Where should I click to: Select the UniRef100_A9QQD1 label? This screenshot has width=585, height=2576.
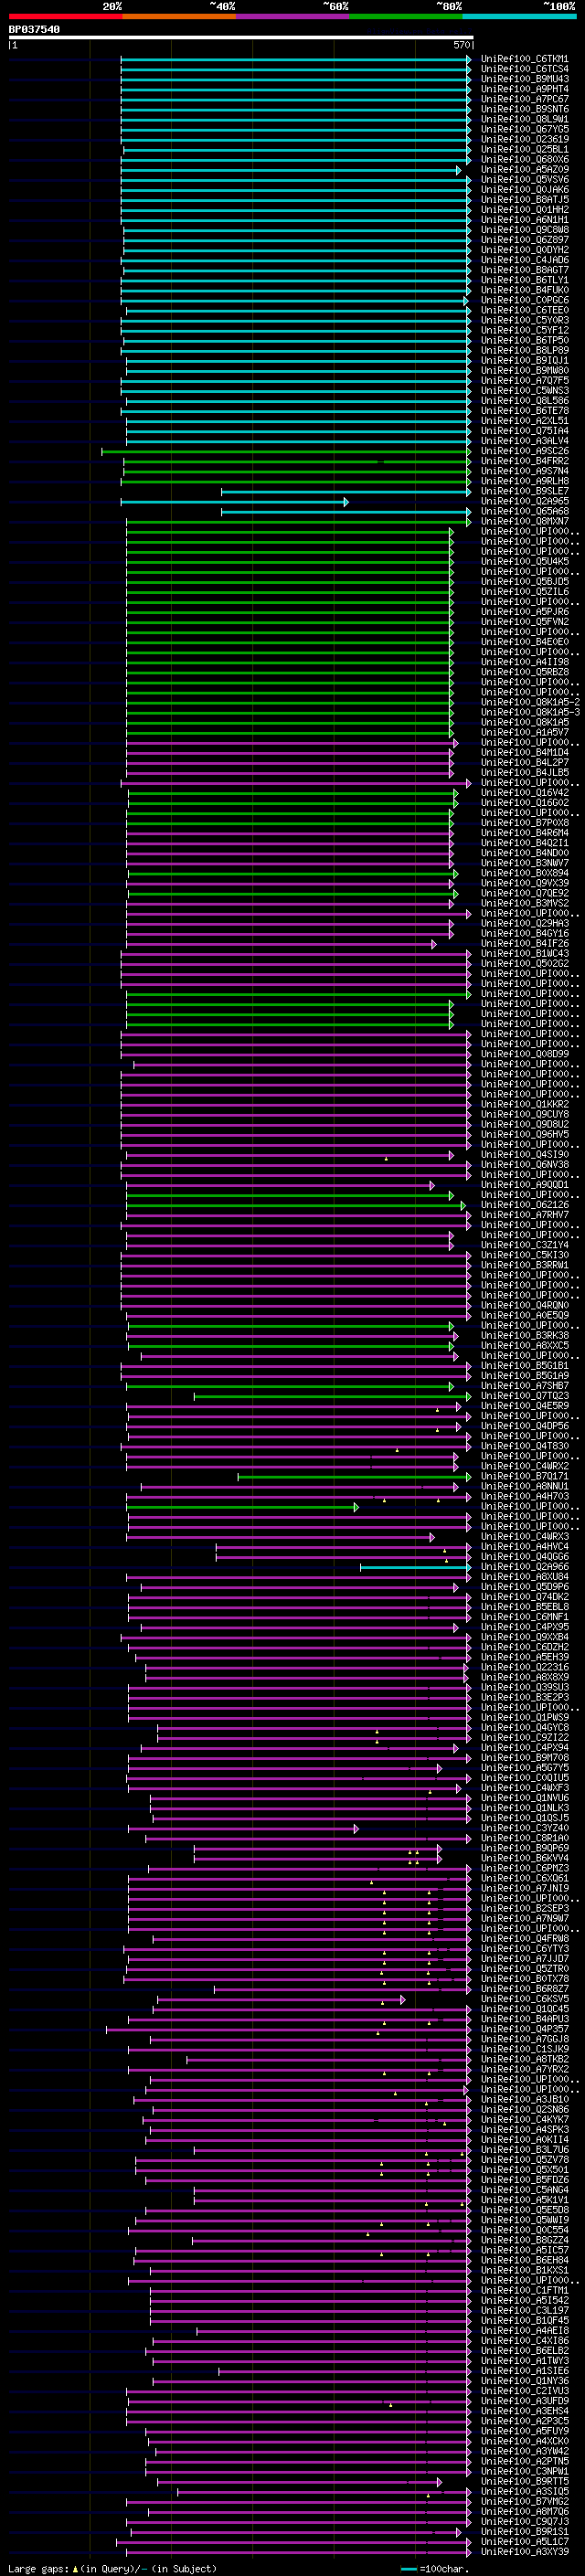(x=525, y=1185)
